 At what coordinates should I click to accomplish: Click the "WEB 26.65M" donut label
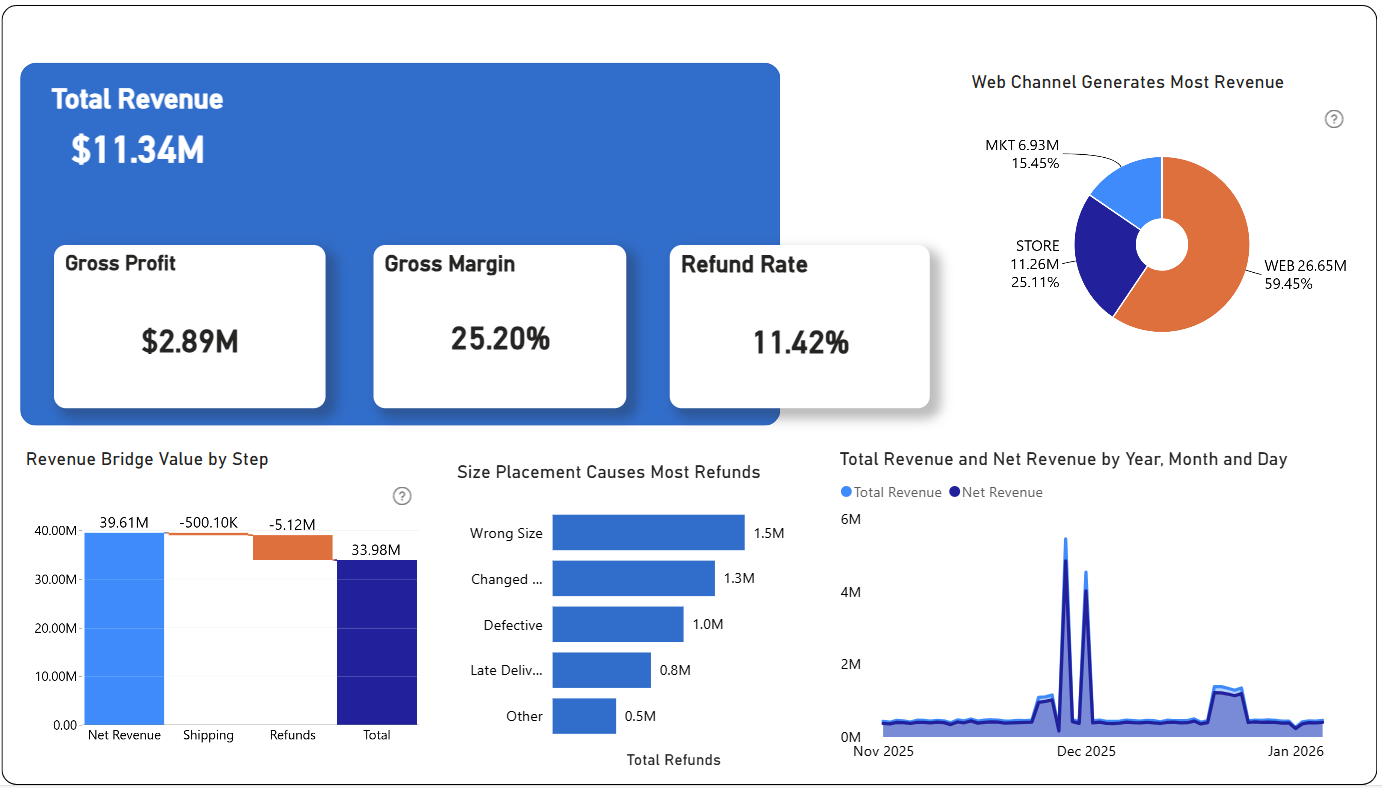(x=1306, y=266)
